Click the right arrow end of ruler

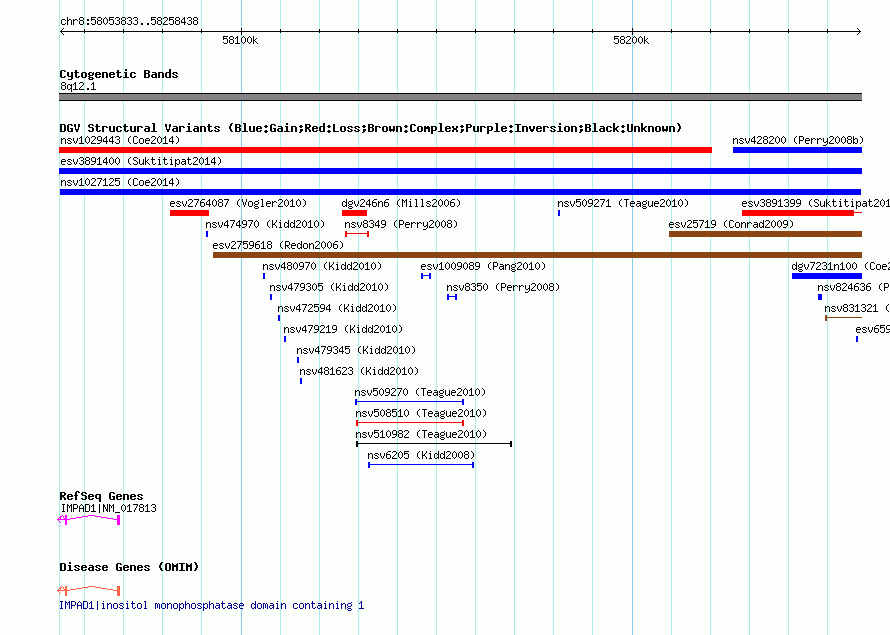(x=859, y=31)
